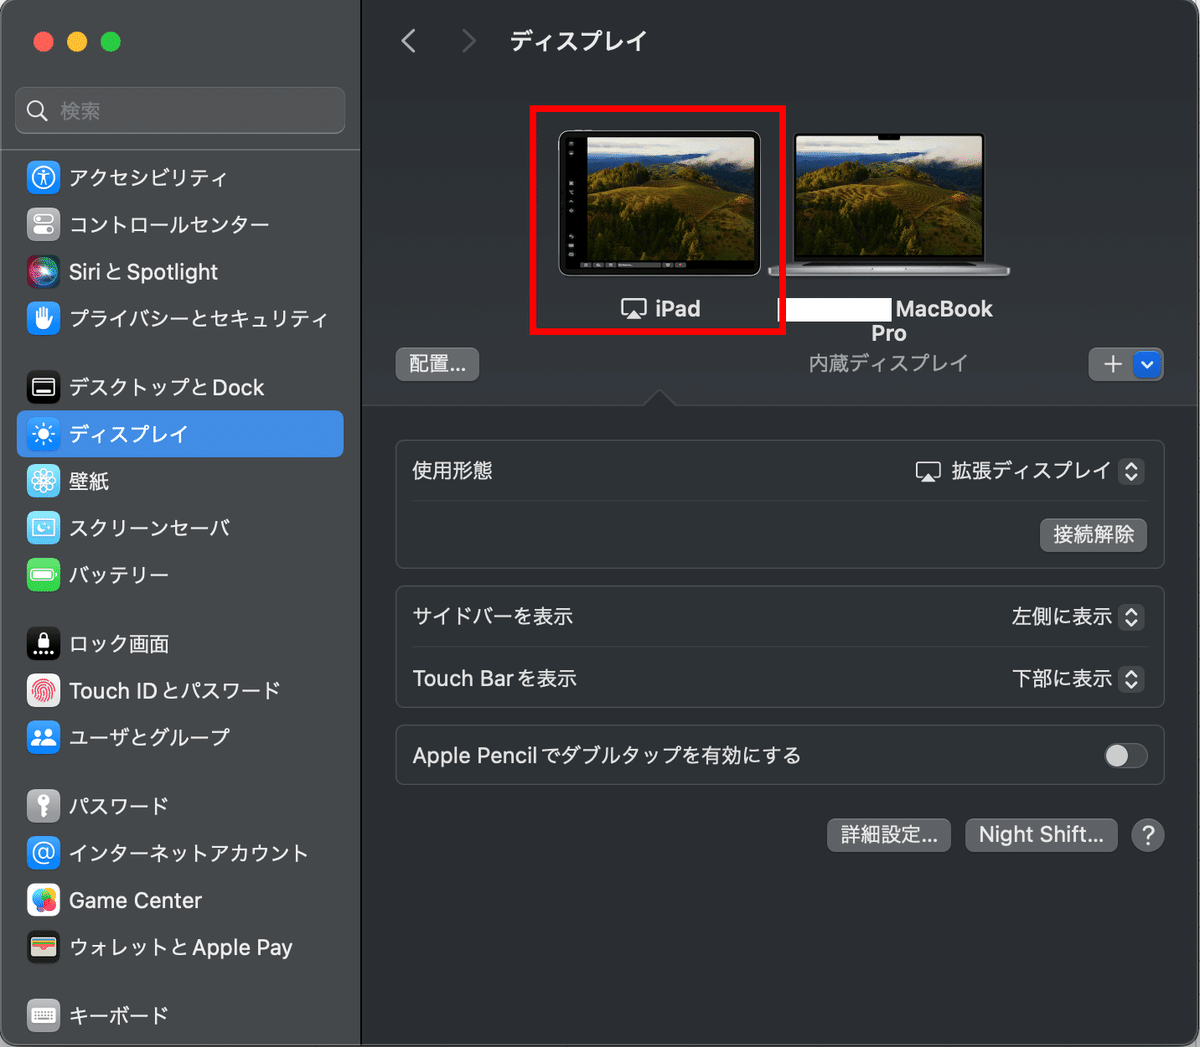
Task: Expand the blue arrow next to plus button
Action: 1148,365
